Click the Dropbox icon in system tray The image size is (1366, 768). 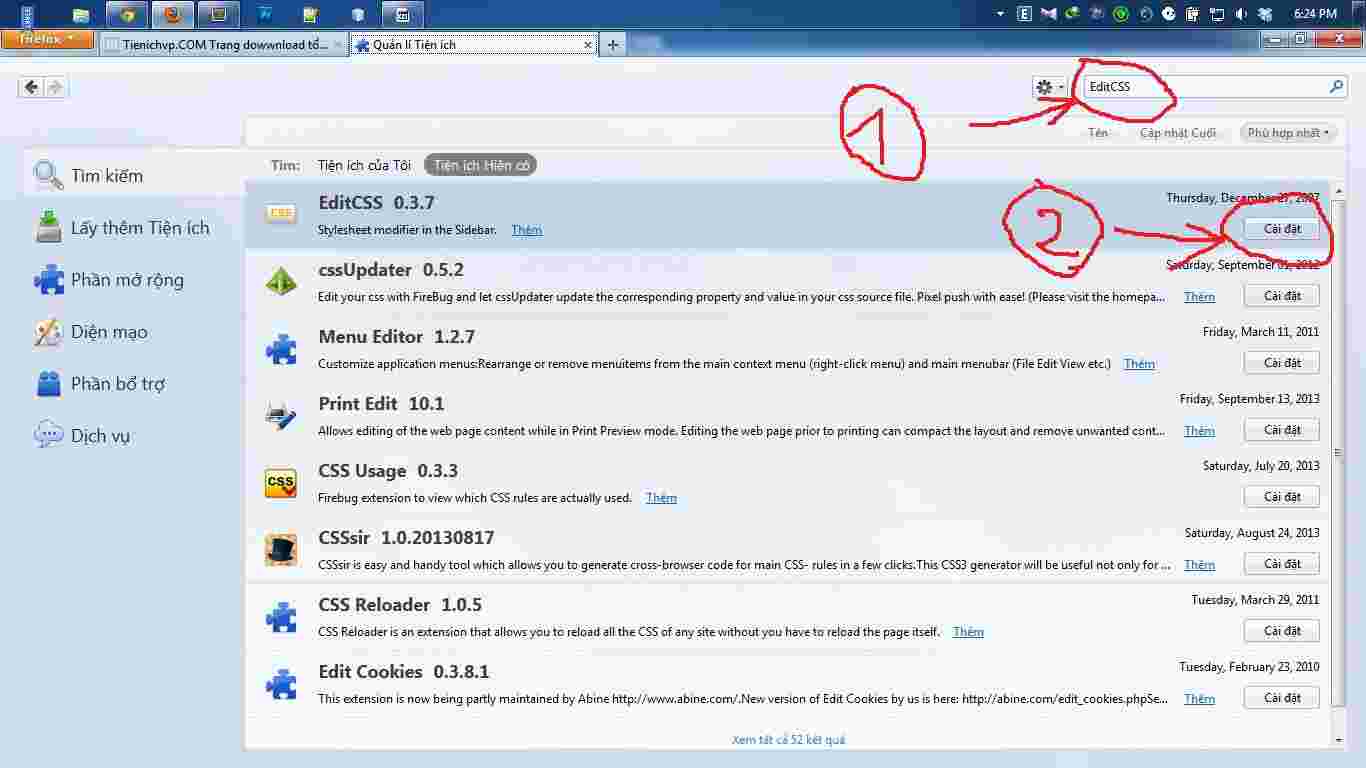click(x=1265, y=14)
